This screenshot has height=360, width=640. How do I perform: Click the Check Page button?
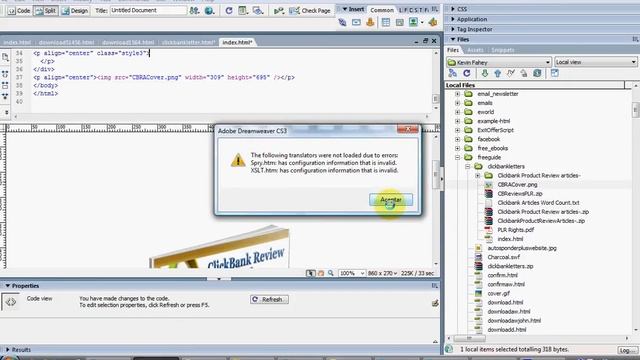(310, 11)
